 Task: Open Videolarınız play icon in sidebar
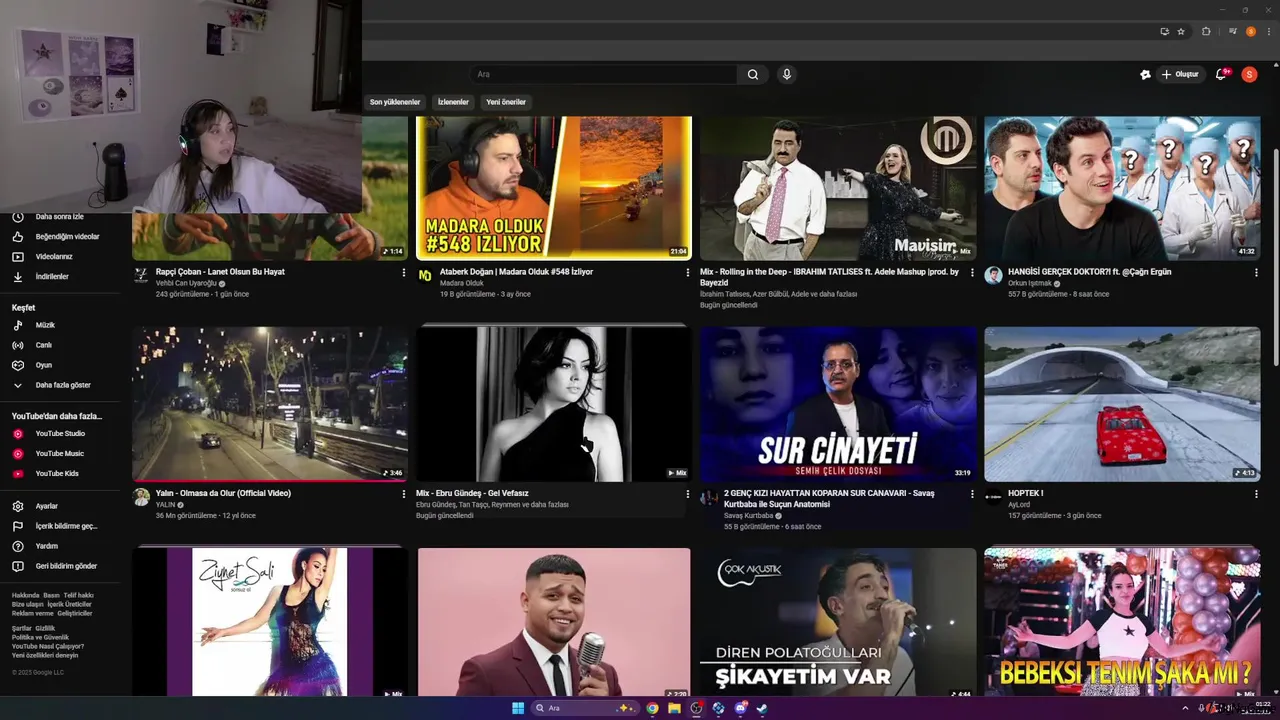pos(17,257)
